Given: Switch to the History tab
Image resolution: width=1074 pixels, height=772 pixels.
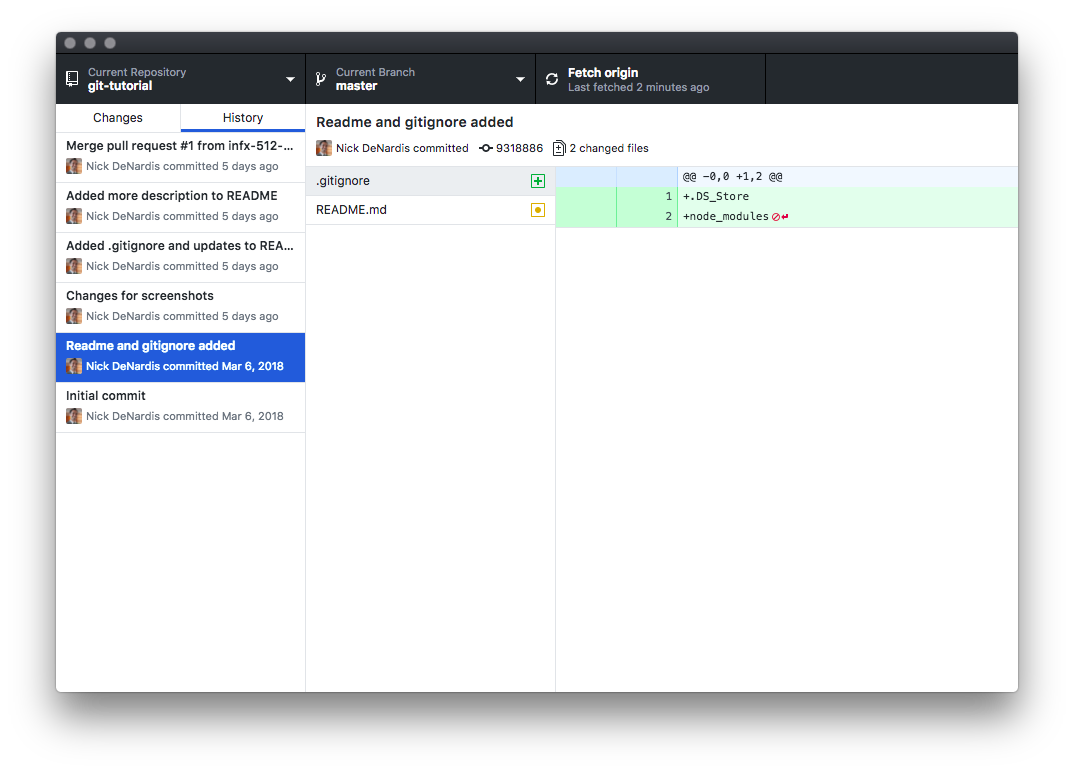Looking at the screenshot, I should point(242,117).
